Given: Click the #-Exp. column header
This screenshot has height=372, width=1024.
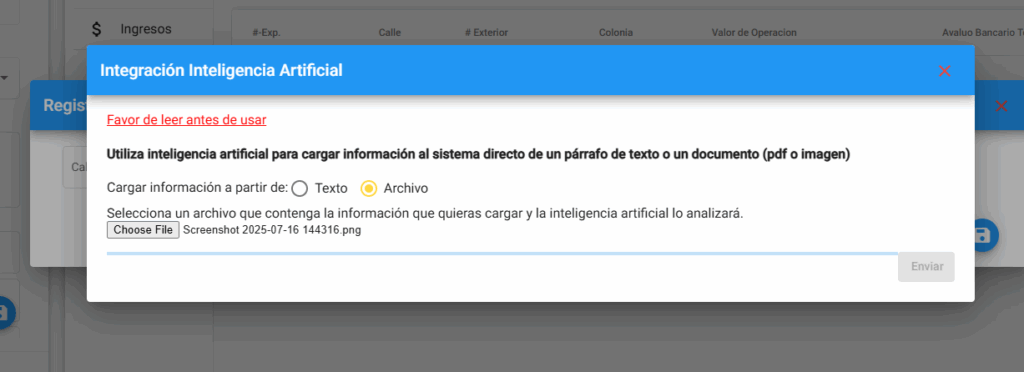Looking at the screenshot, I should click(x=266, y=33).
